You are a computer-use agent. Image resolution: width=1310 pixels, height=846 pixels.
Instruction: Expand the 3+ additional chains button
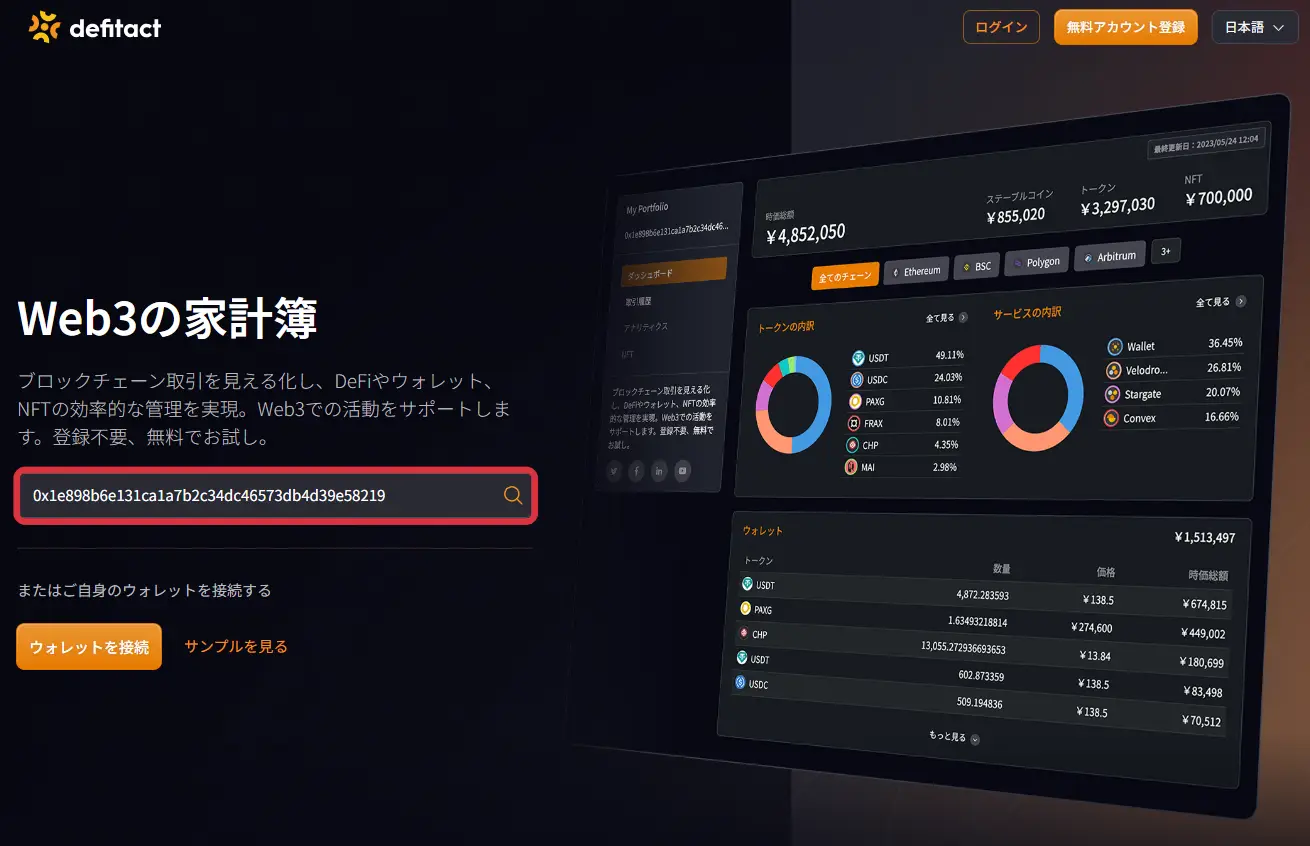pos(1165,252)
